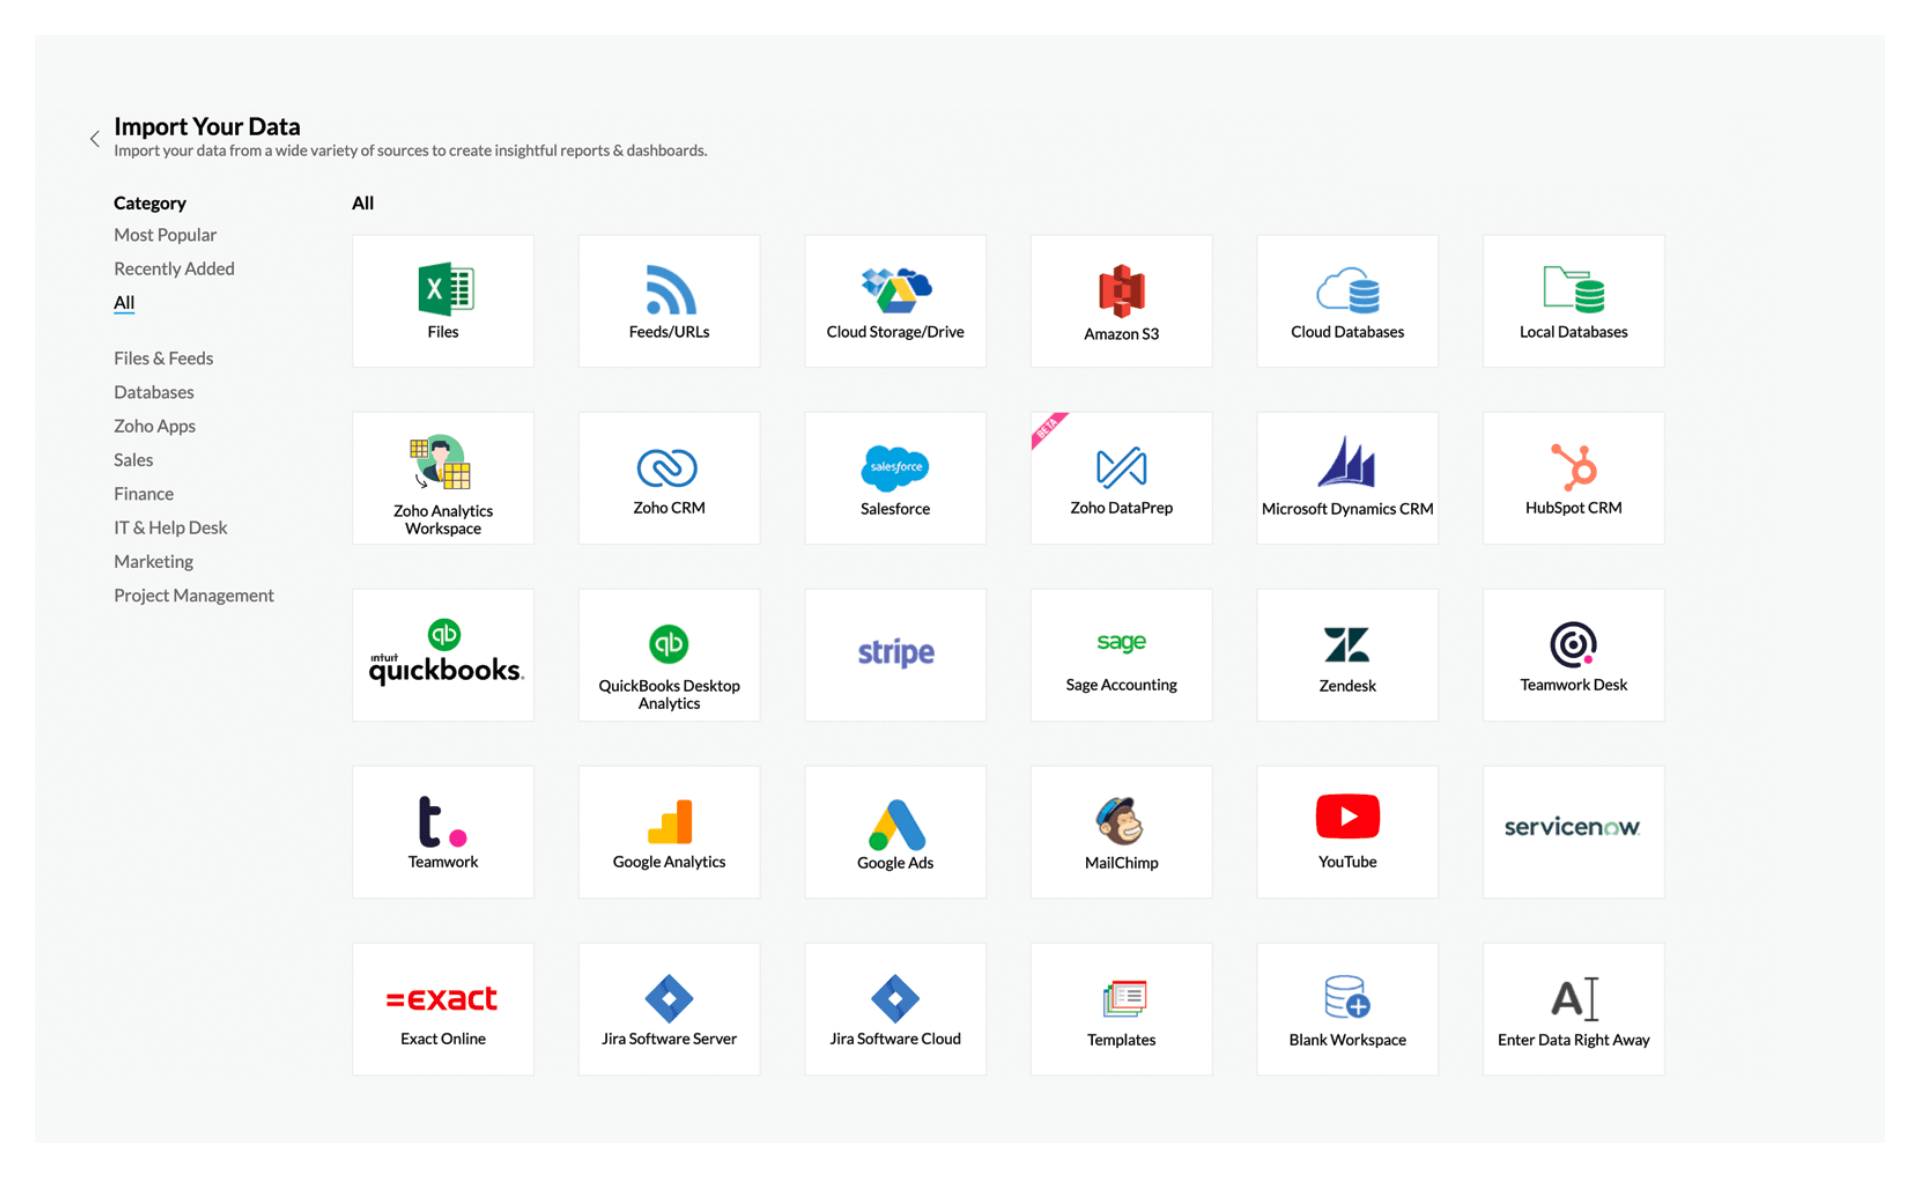Screen dimensions: 1920x1178
Task: Show the Most Popular category
Action: click(165, 235)
